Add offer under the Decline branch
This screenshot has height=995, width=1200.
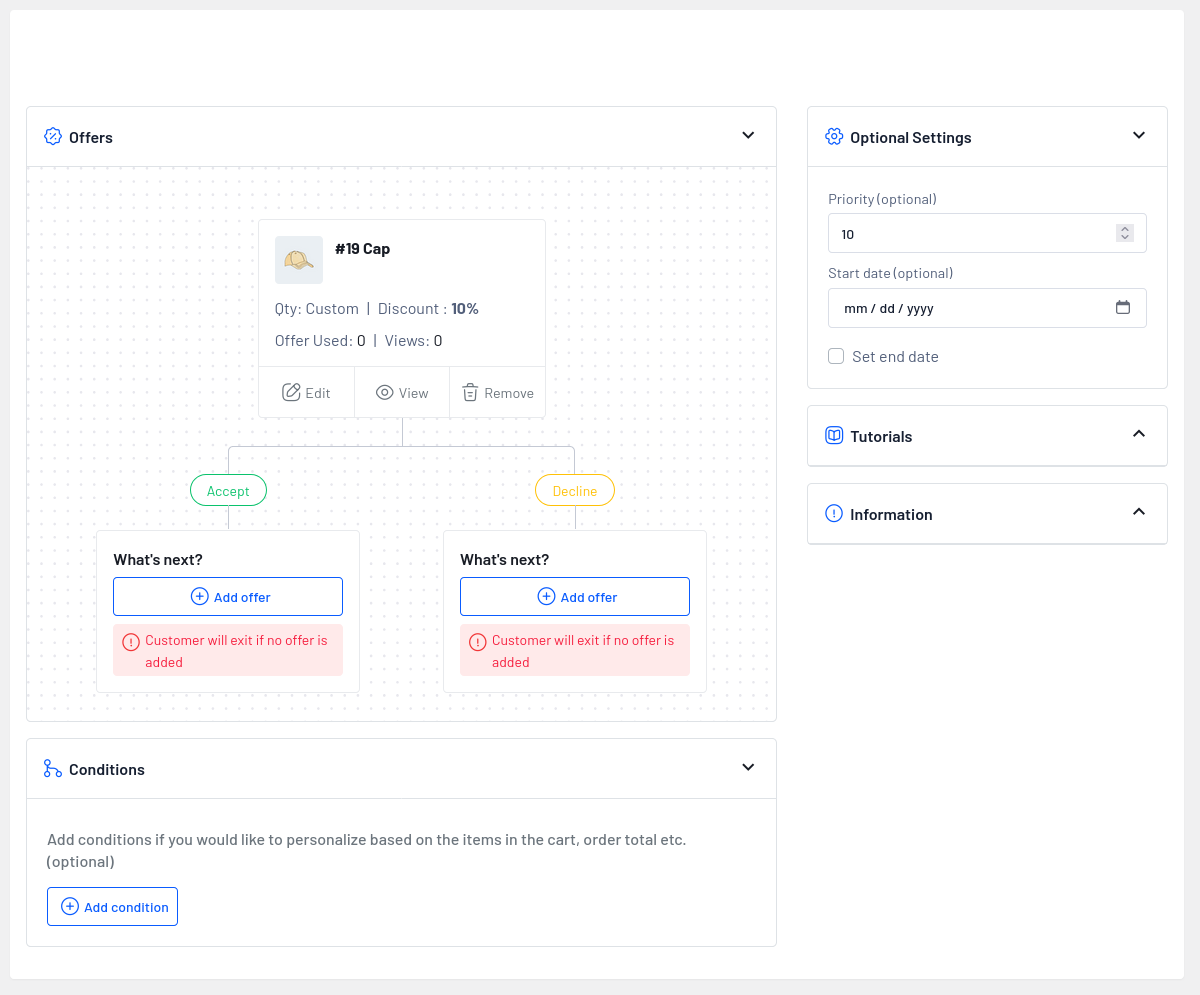pyautogui.click(x=575, y=597)
